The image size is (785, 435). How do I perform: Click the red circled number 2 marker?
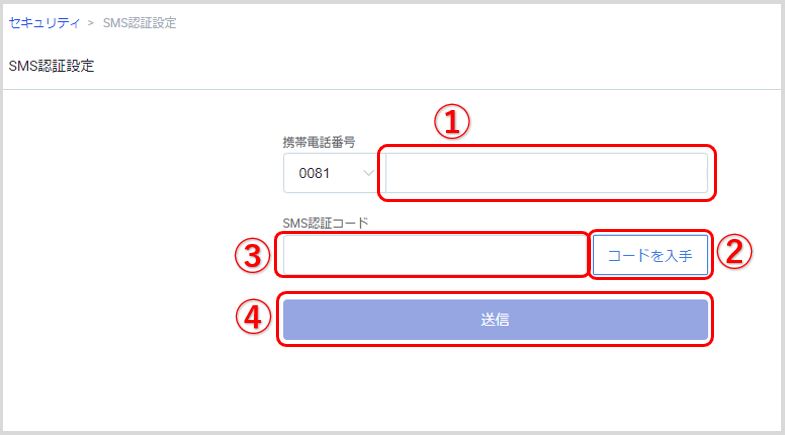(734, 251)
